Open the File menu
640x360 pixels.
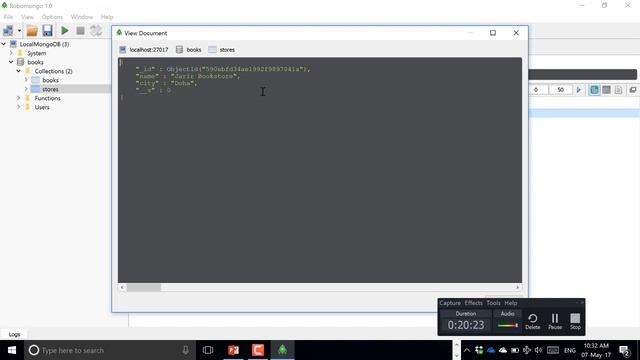coord(8,17)
